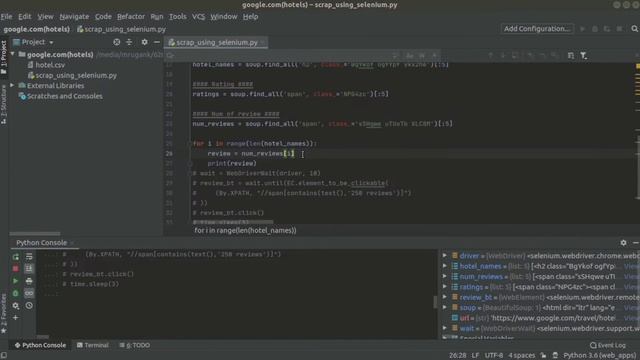This screenshot has width=640, height=360.
Task: Open the Terminal tool window
Action: point(93,345)
